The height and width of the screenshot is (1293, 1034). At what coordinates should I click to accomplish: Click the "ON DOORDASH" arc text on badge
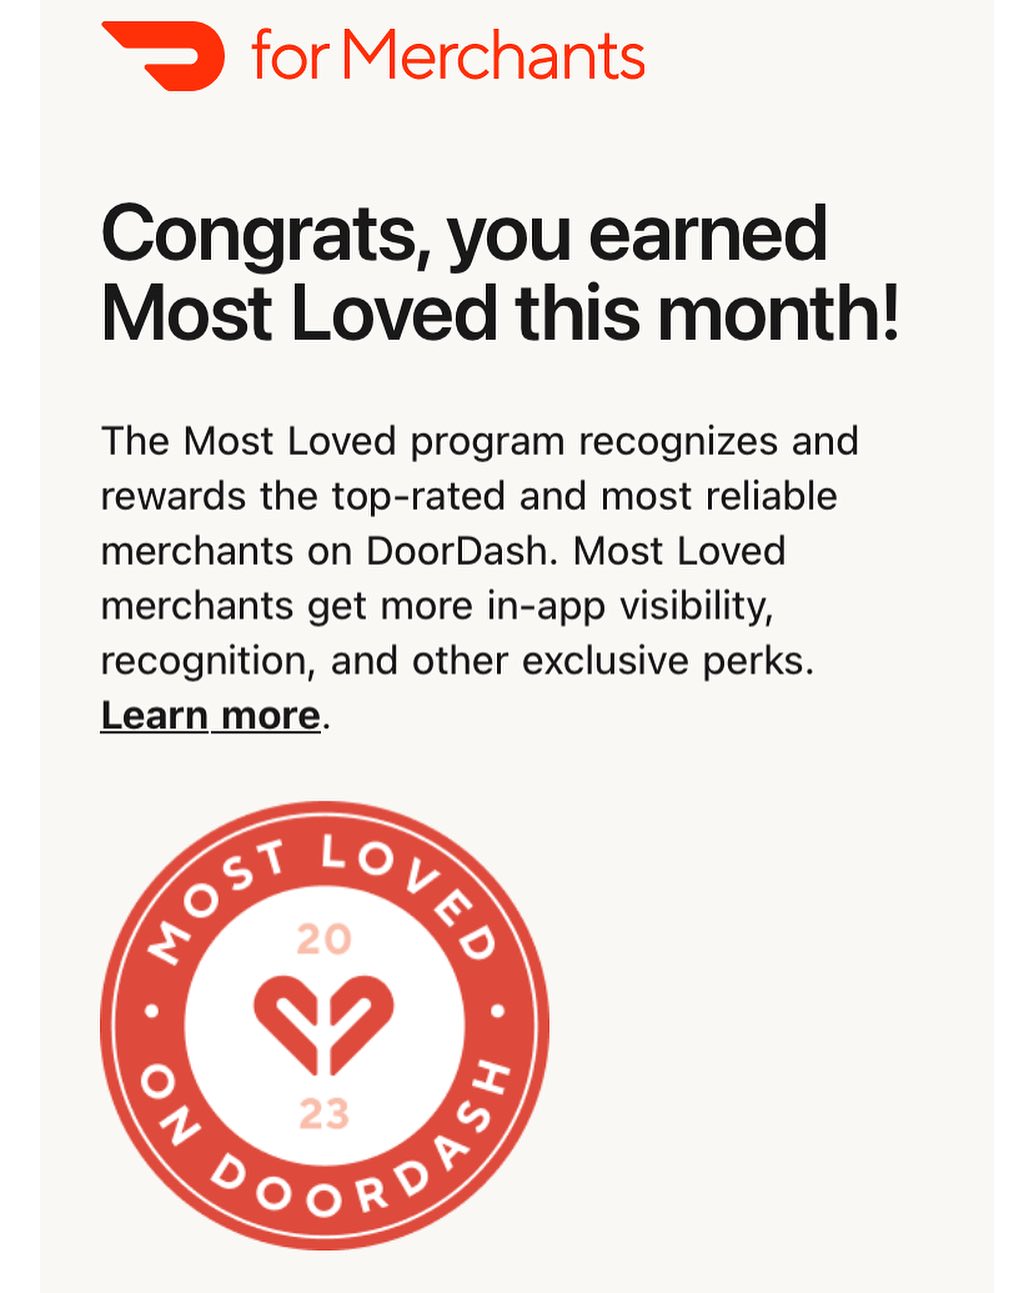coord(325,1150)
